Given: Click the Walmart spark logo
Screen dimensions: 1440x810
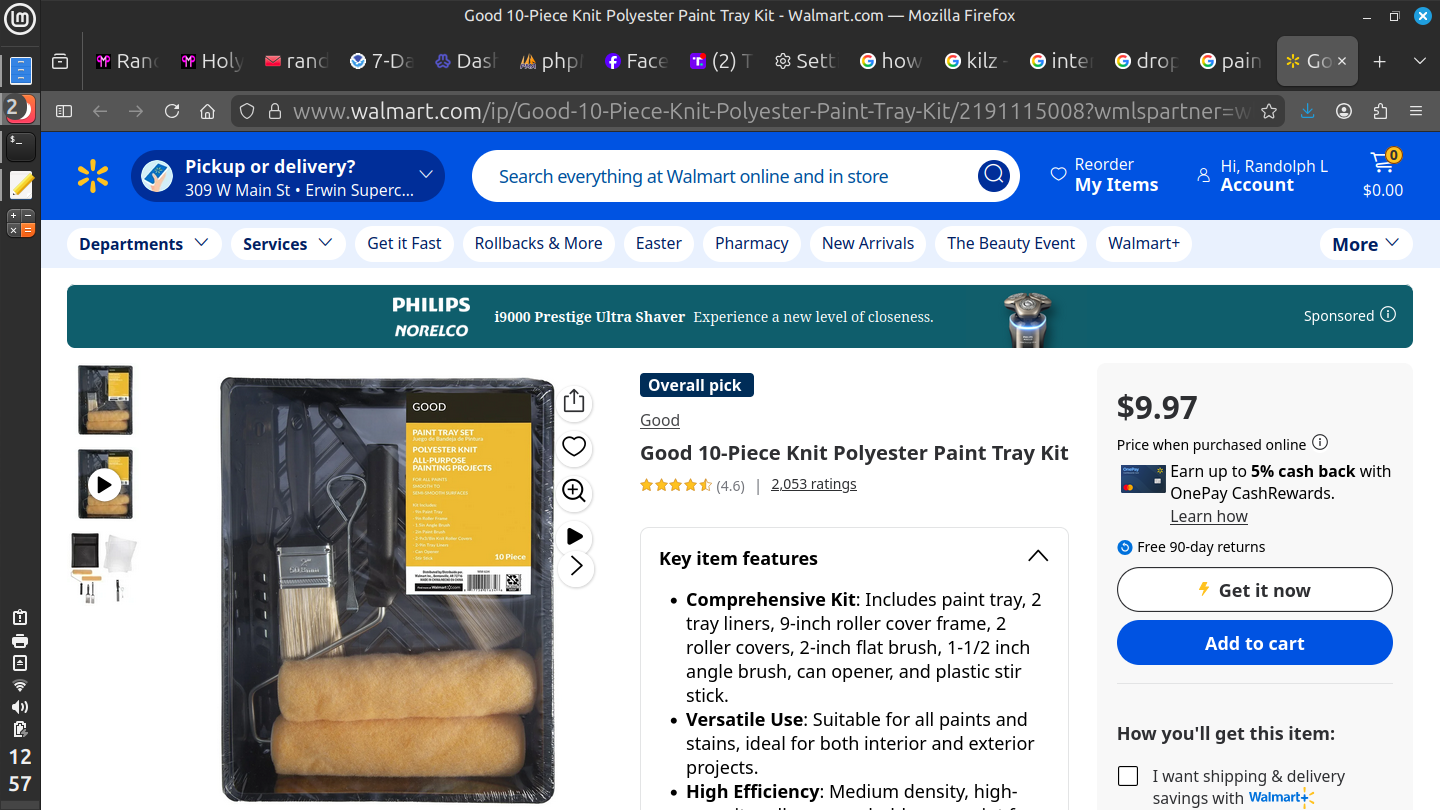Looking at the screenshot, I should pos(93,176).
